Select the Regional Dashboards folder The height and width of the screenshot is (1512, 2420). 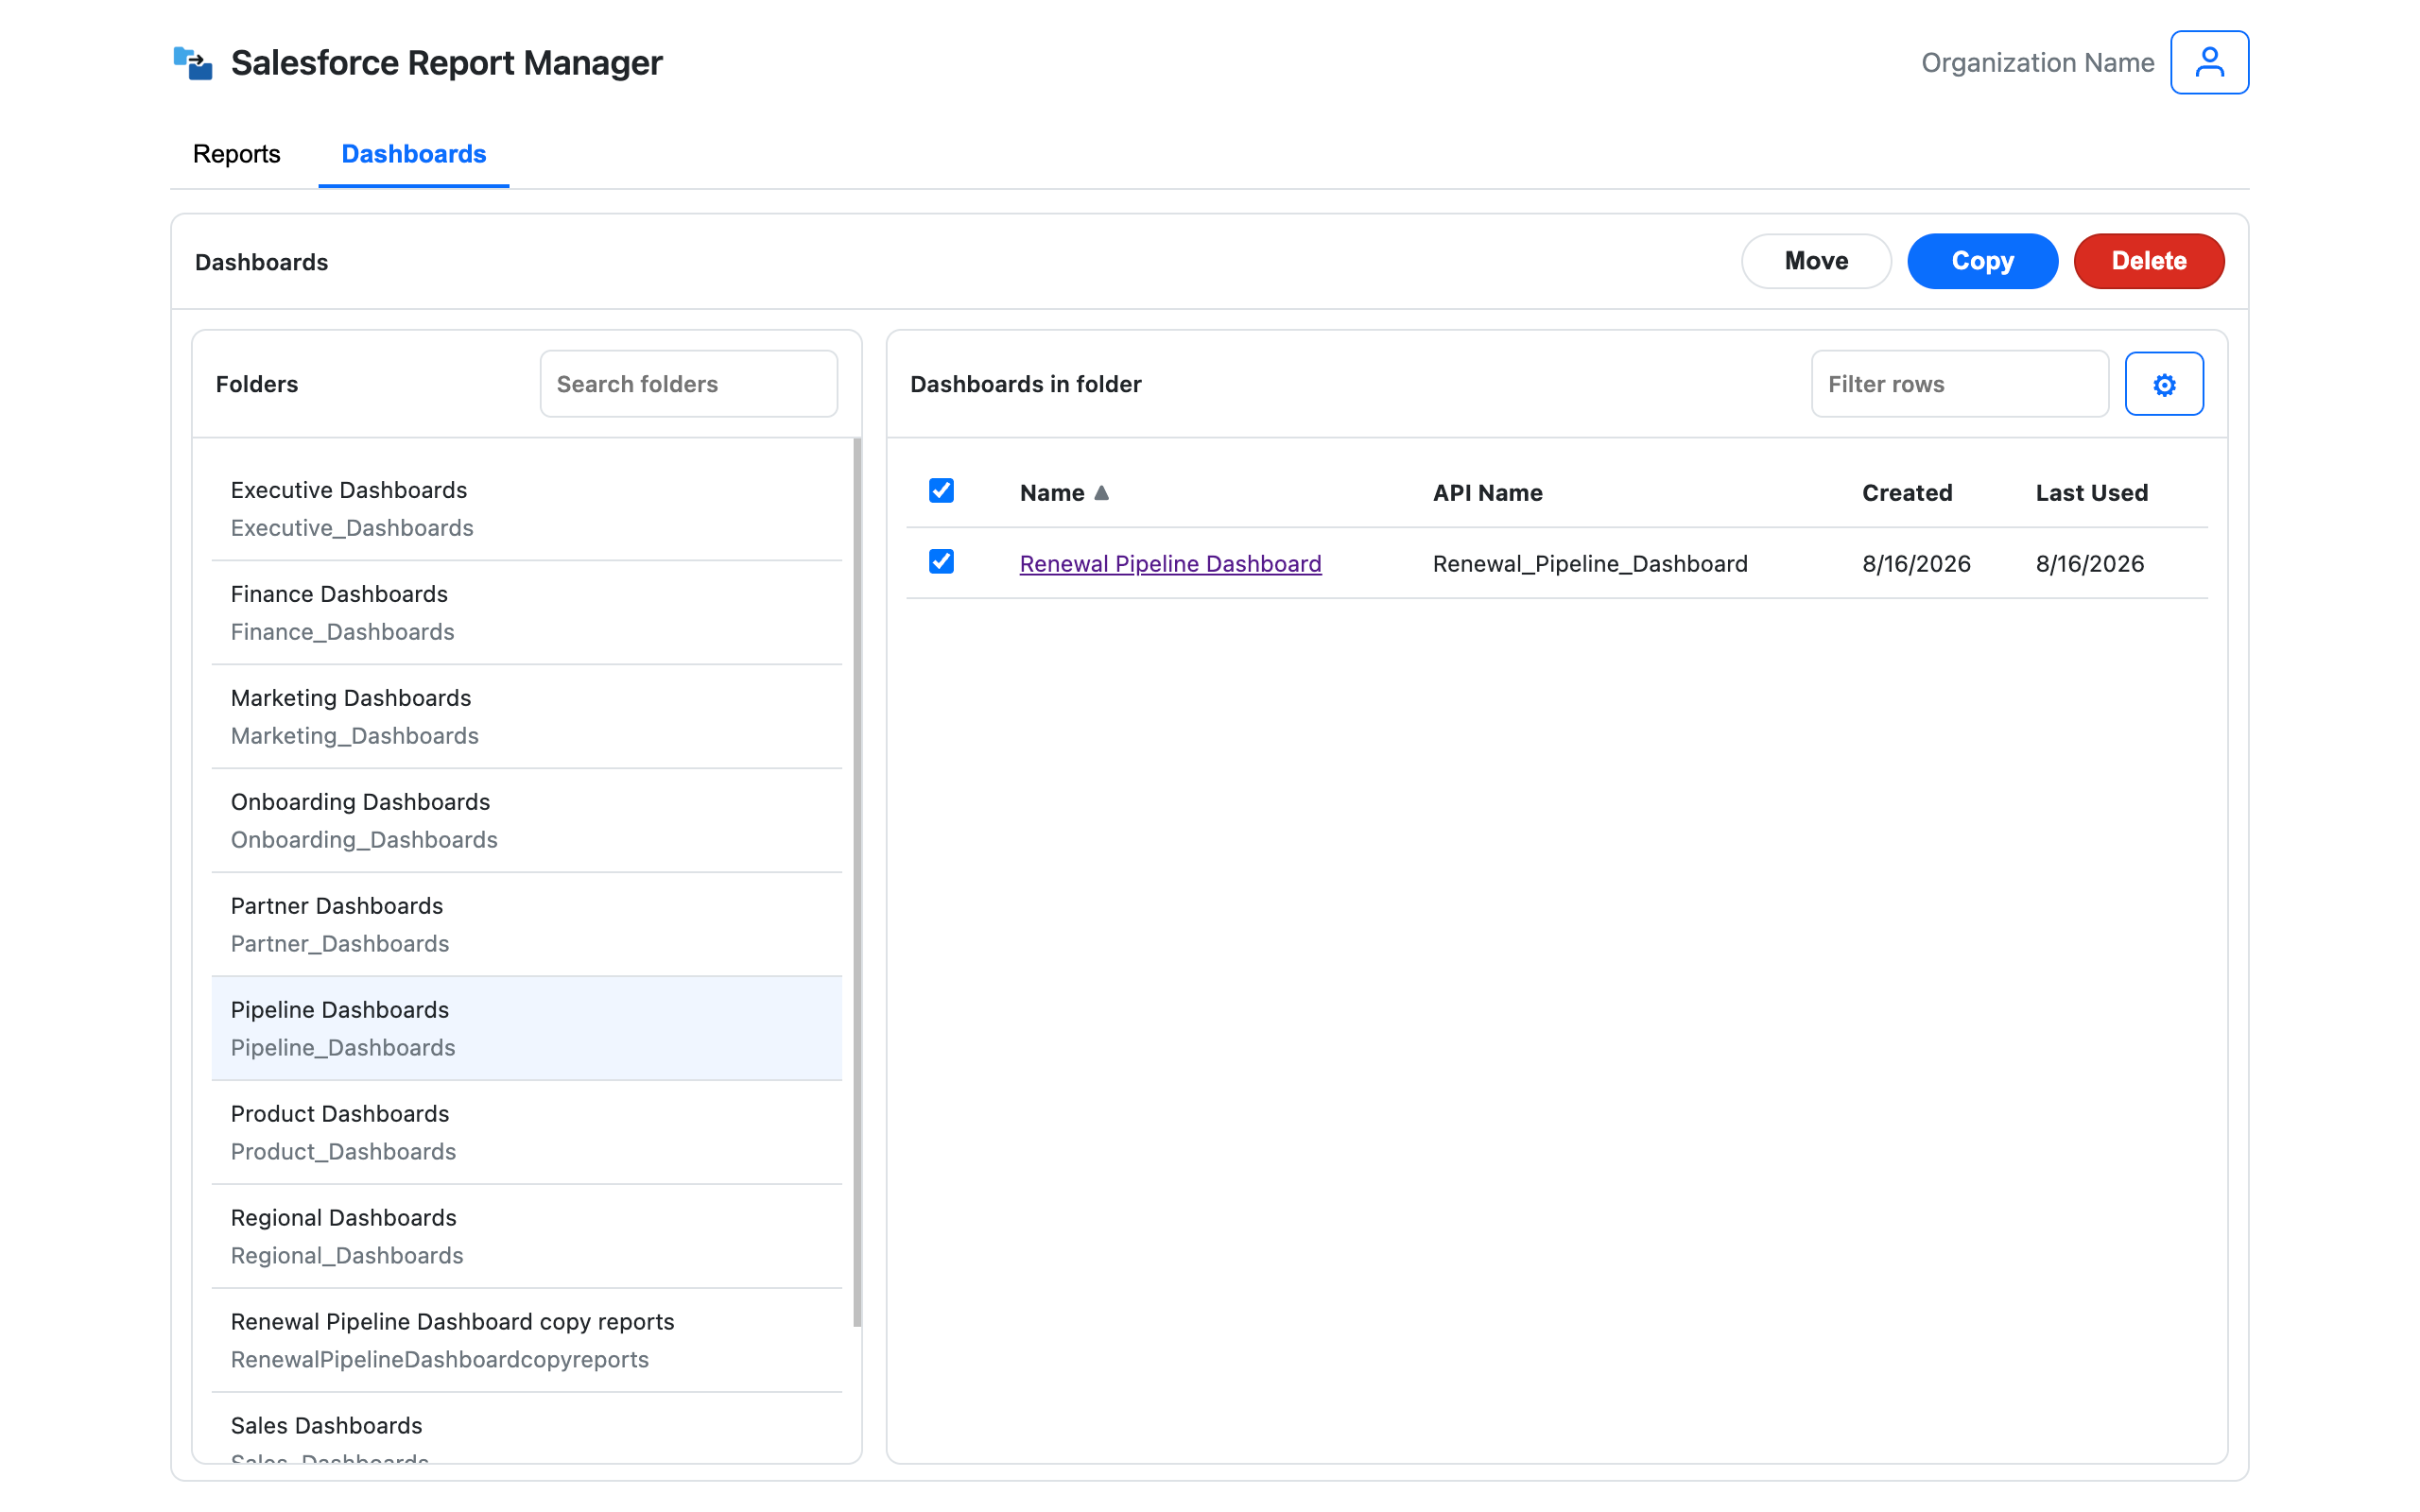point(527,1237)
